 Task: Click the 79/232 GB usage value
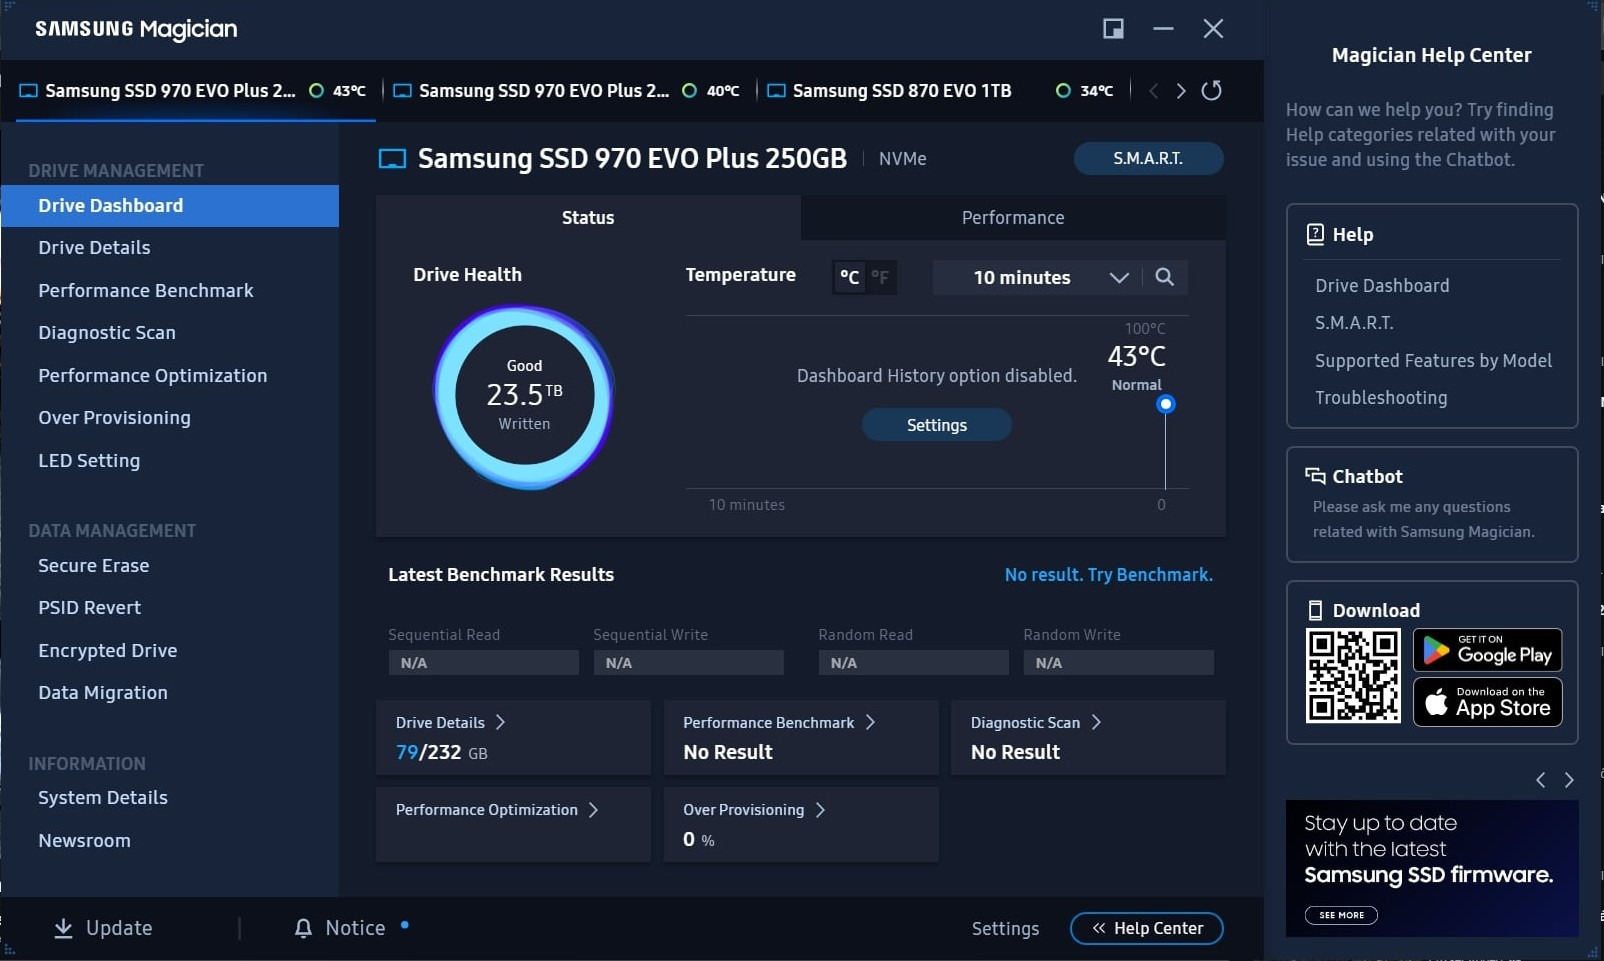pyautogui.click(x=441, y=752)
